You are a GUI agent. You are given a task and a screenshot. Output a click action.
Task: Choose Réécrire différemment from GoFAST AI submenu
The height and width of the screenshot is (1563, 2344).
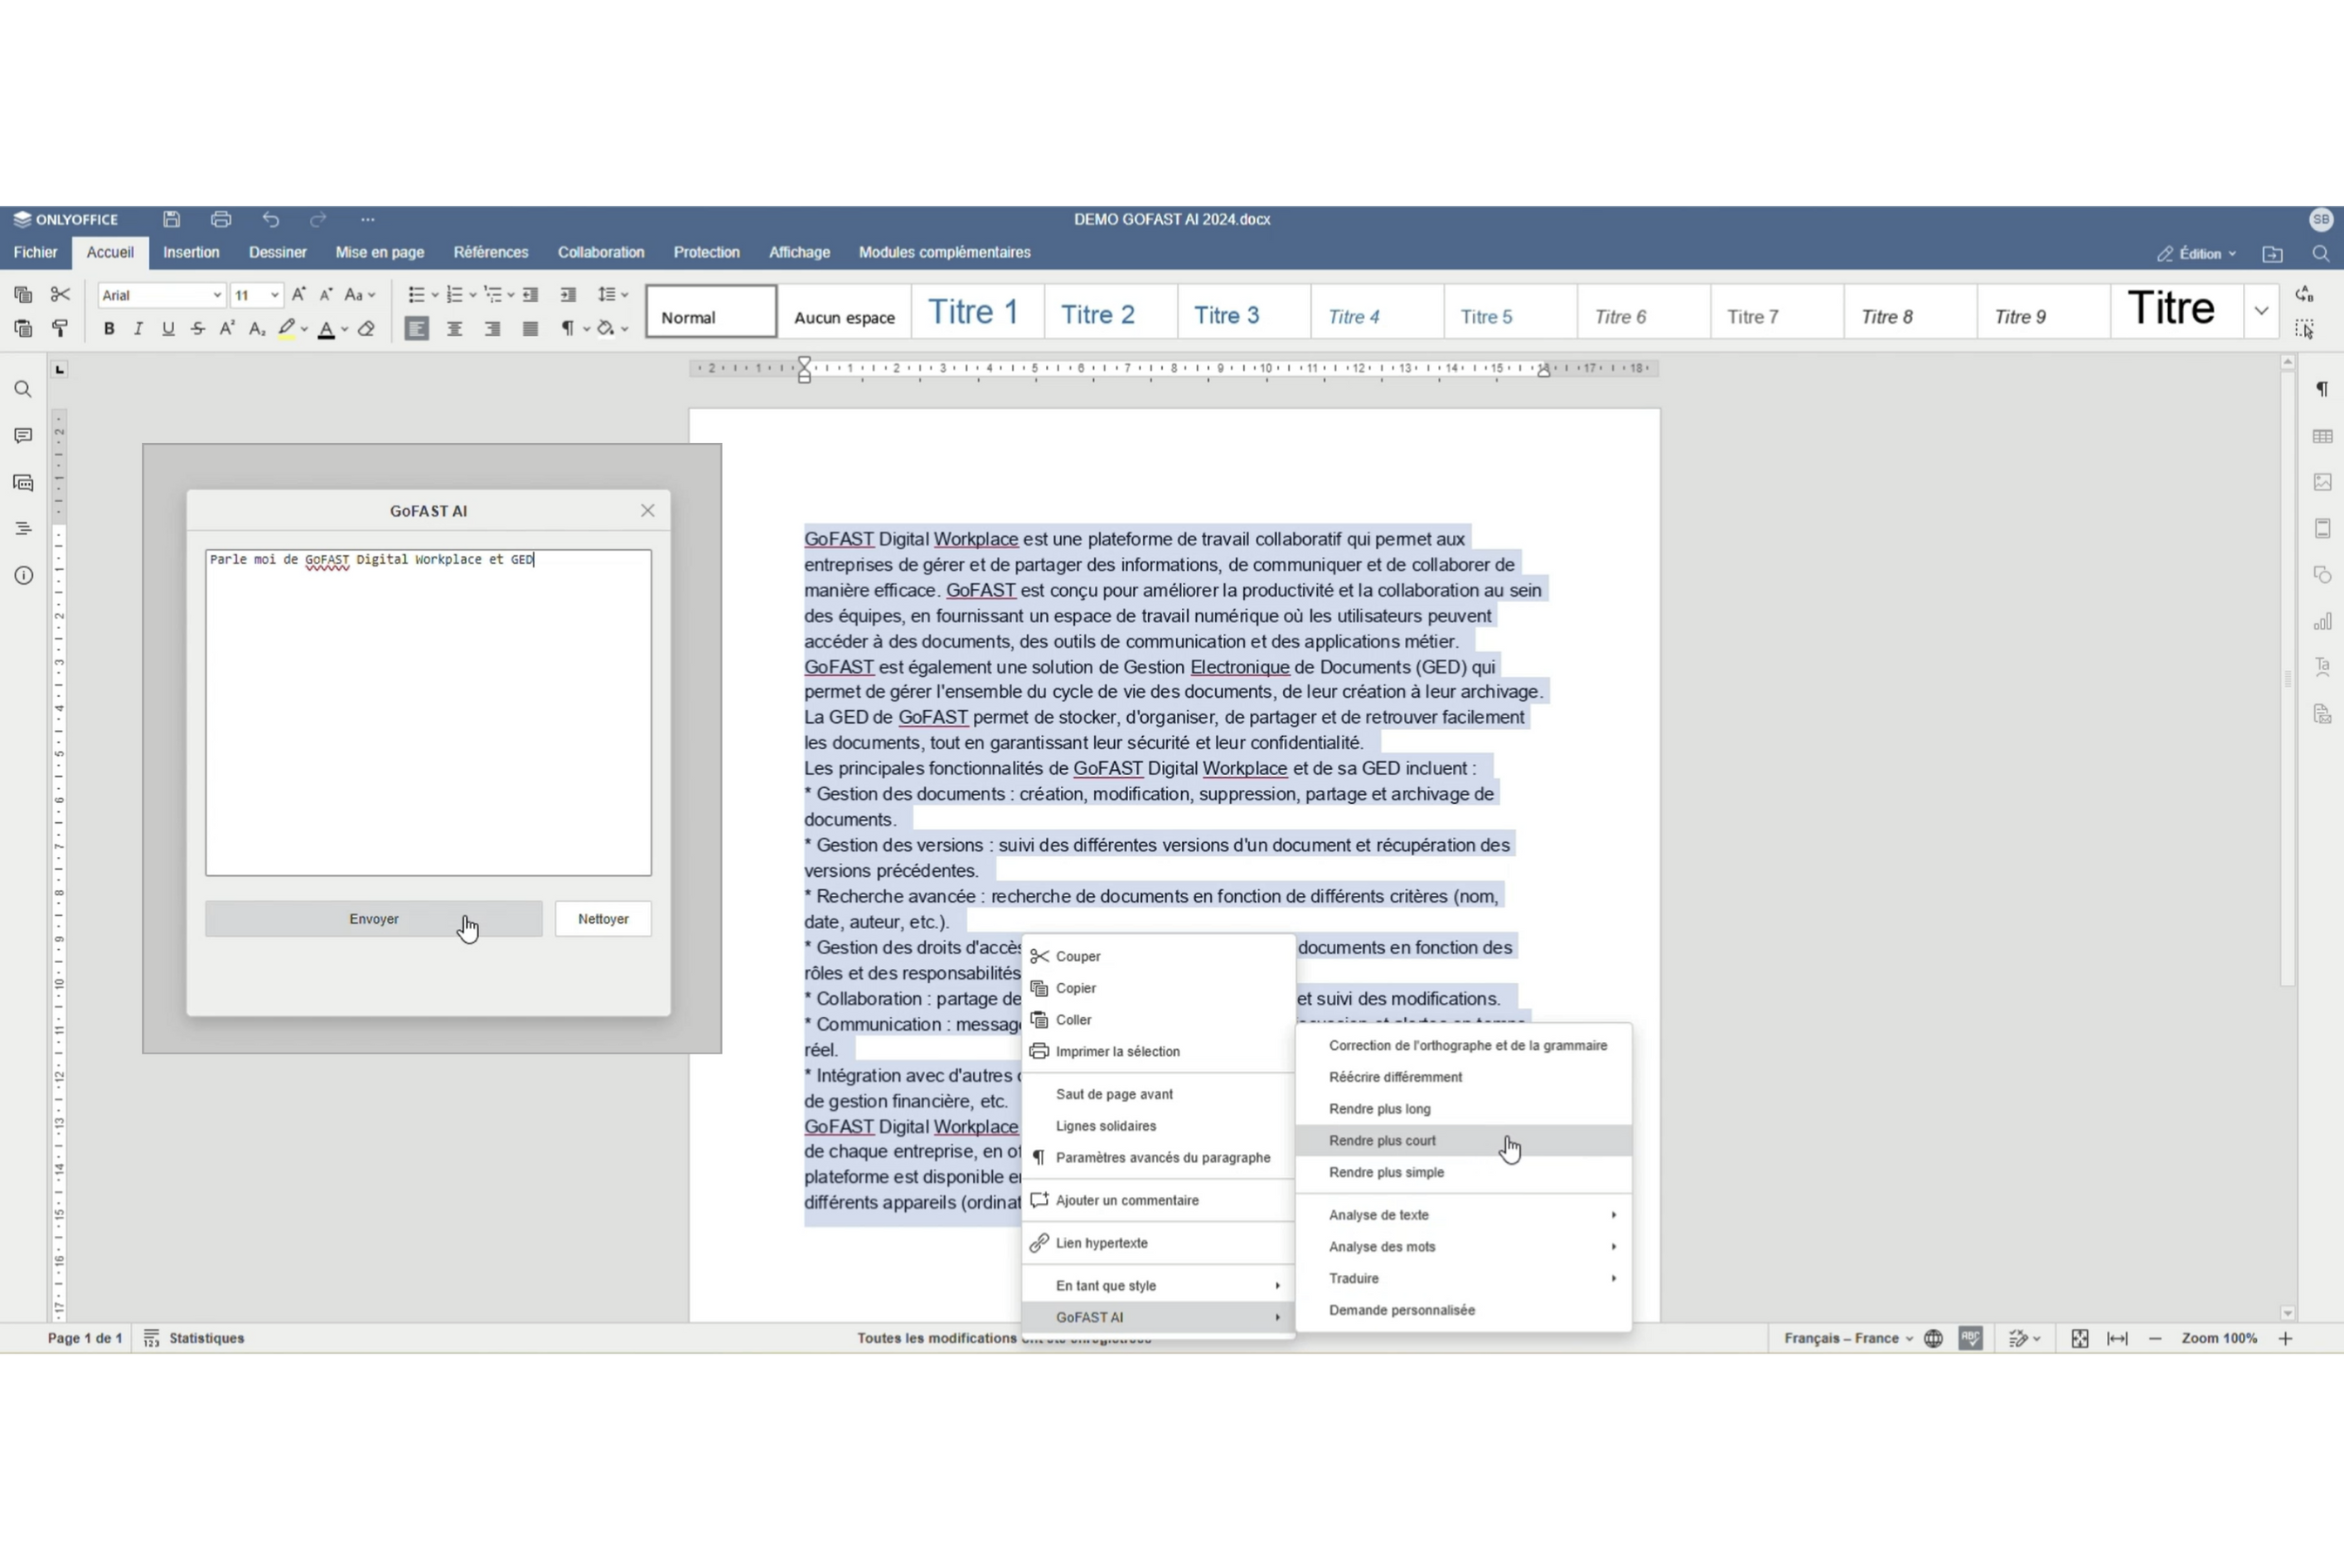[x=1395, y=1077]
